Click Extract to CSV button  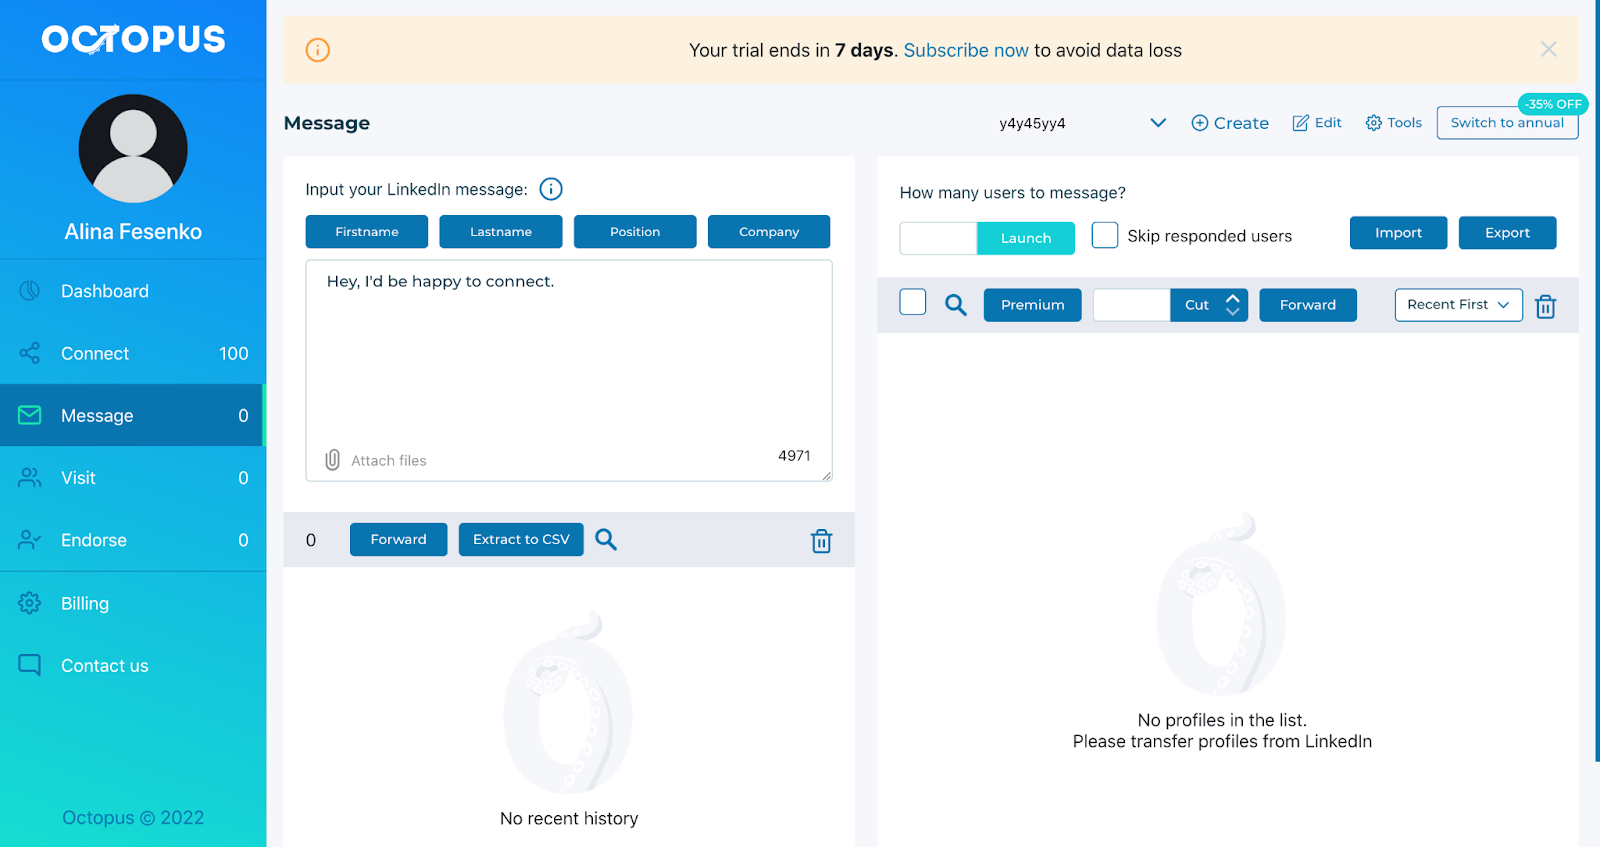pos(521,540)
